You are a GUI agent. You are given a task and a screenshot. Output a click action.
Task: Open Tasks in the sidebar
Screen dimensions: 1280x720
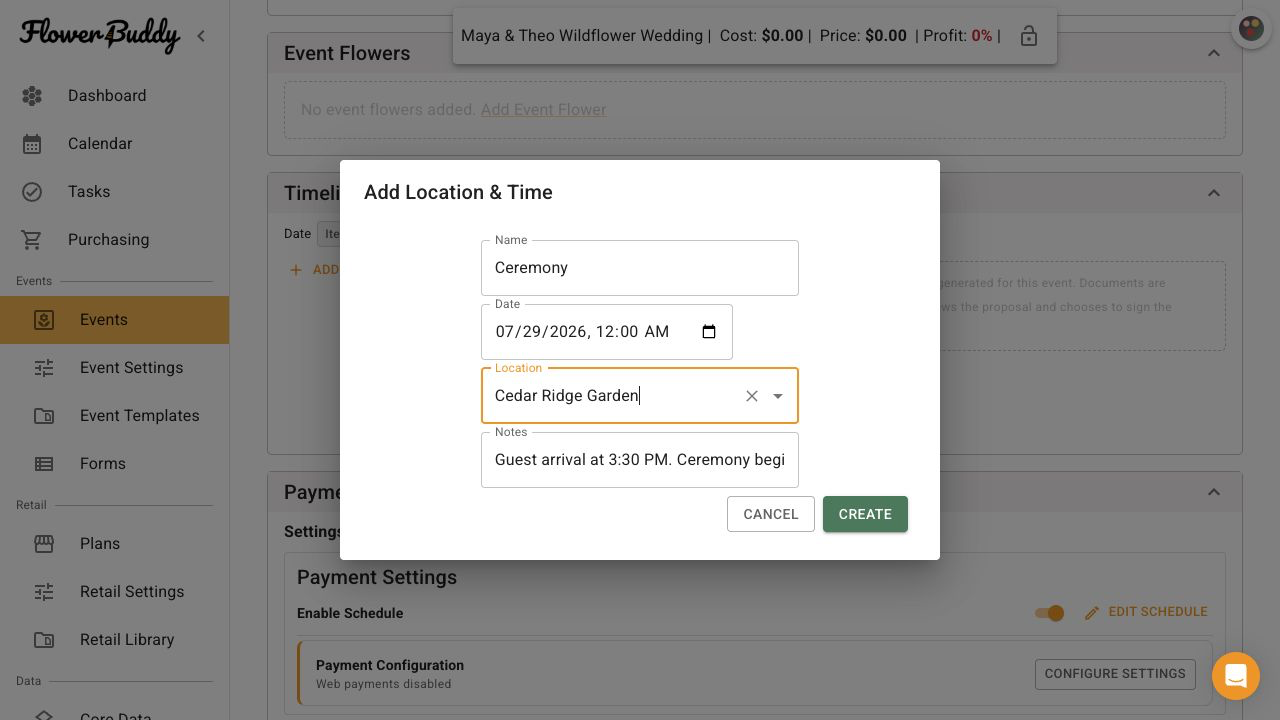point(114,192)
